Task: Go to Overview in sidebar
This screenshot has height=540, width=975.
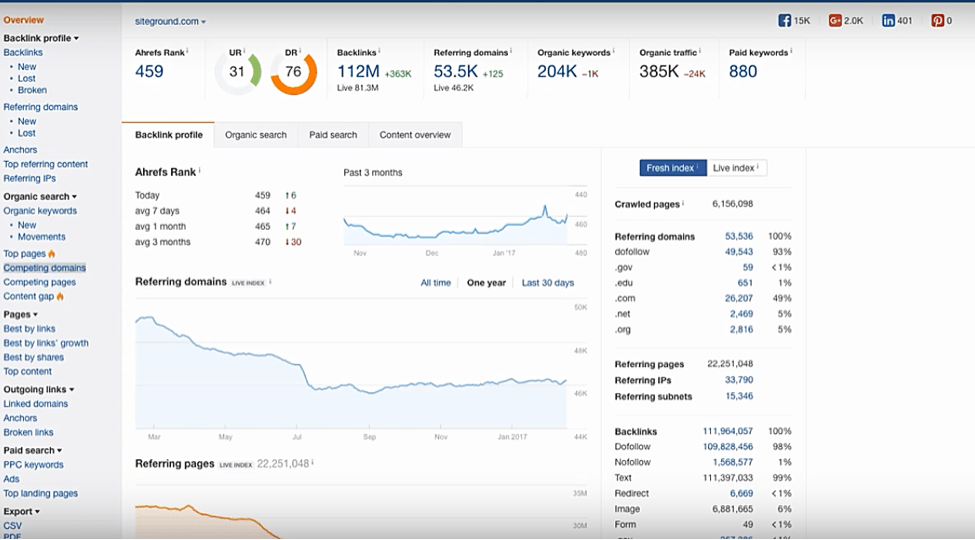Action: (24, 20)
